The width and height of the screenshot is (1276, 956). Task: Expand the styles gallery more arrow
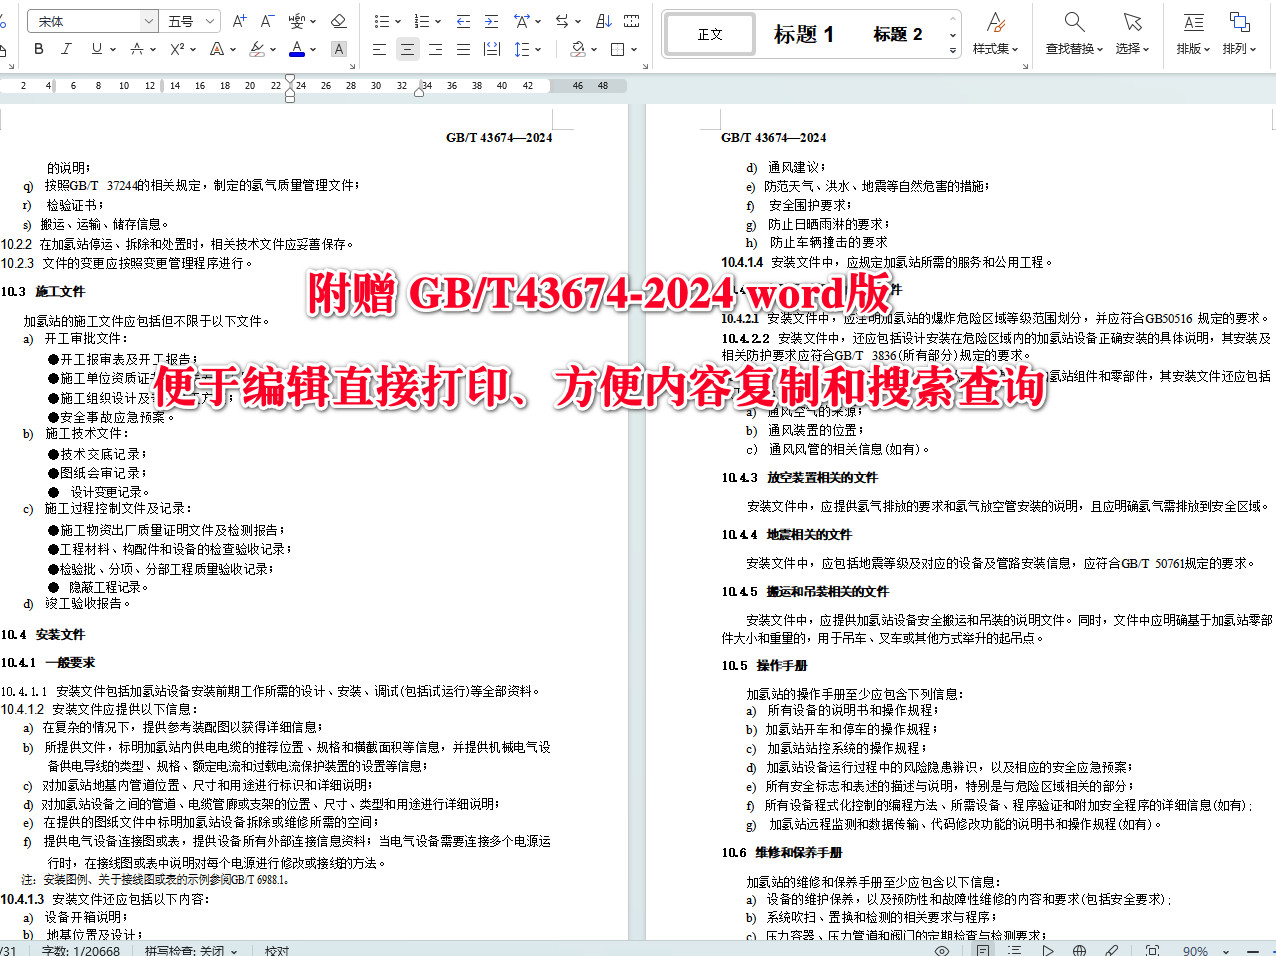click(x=953, y=49)
